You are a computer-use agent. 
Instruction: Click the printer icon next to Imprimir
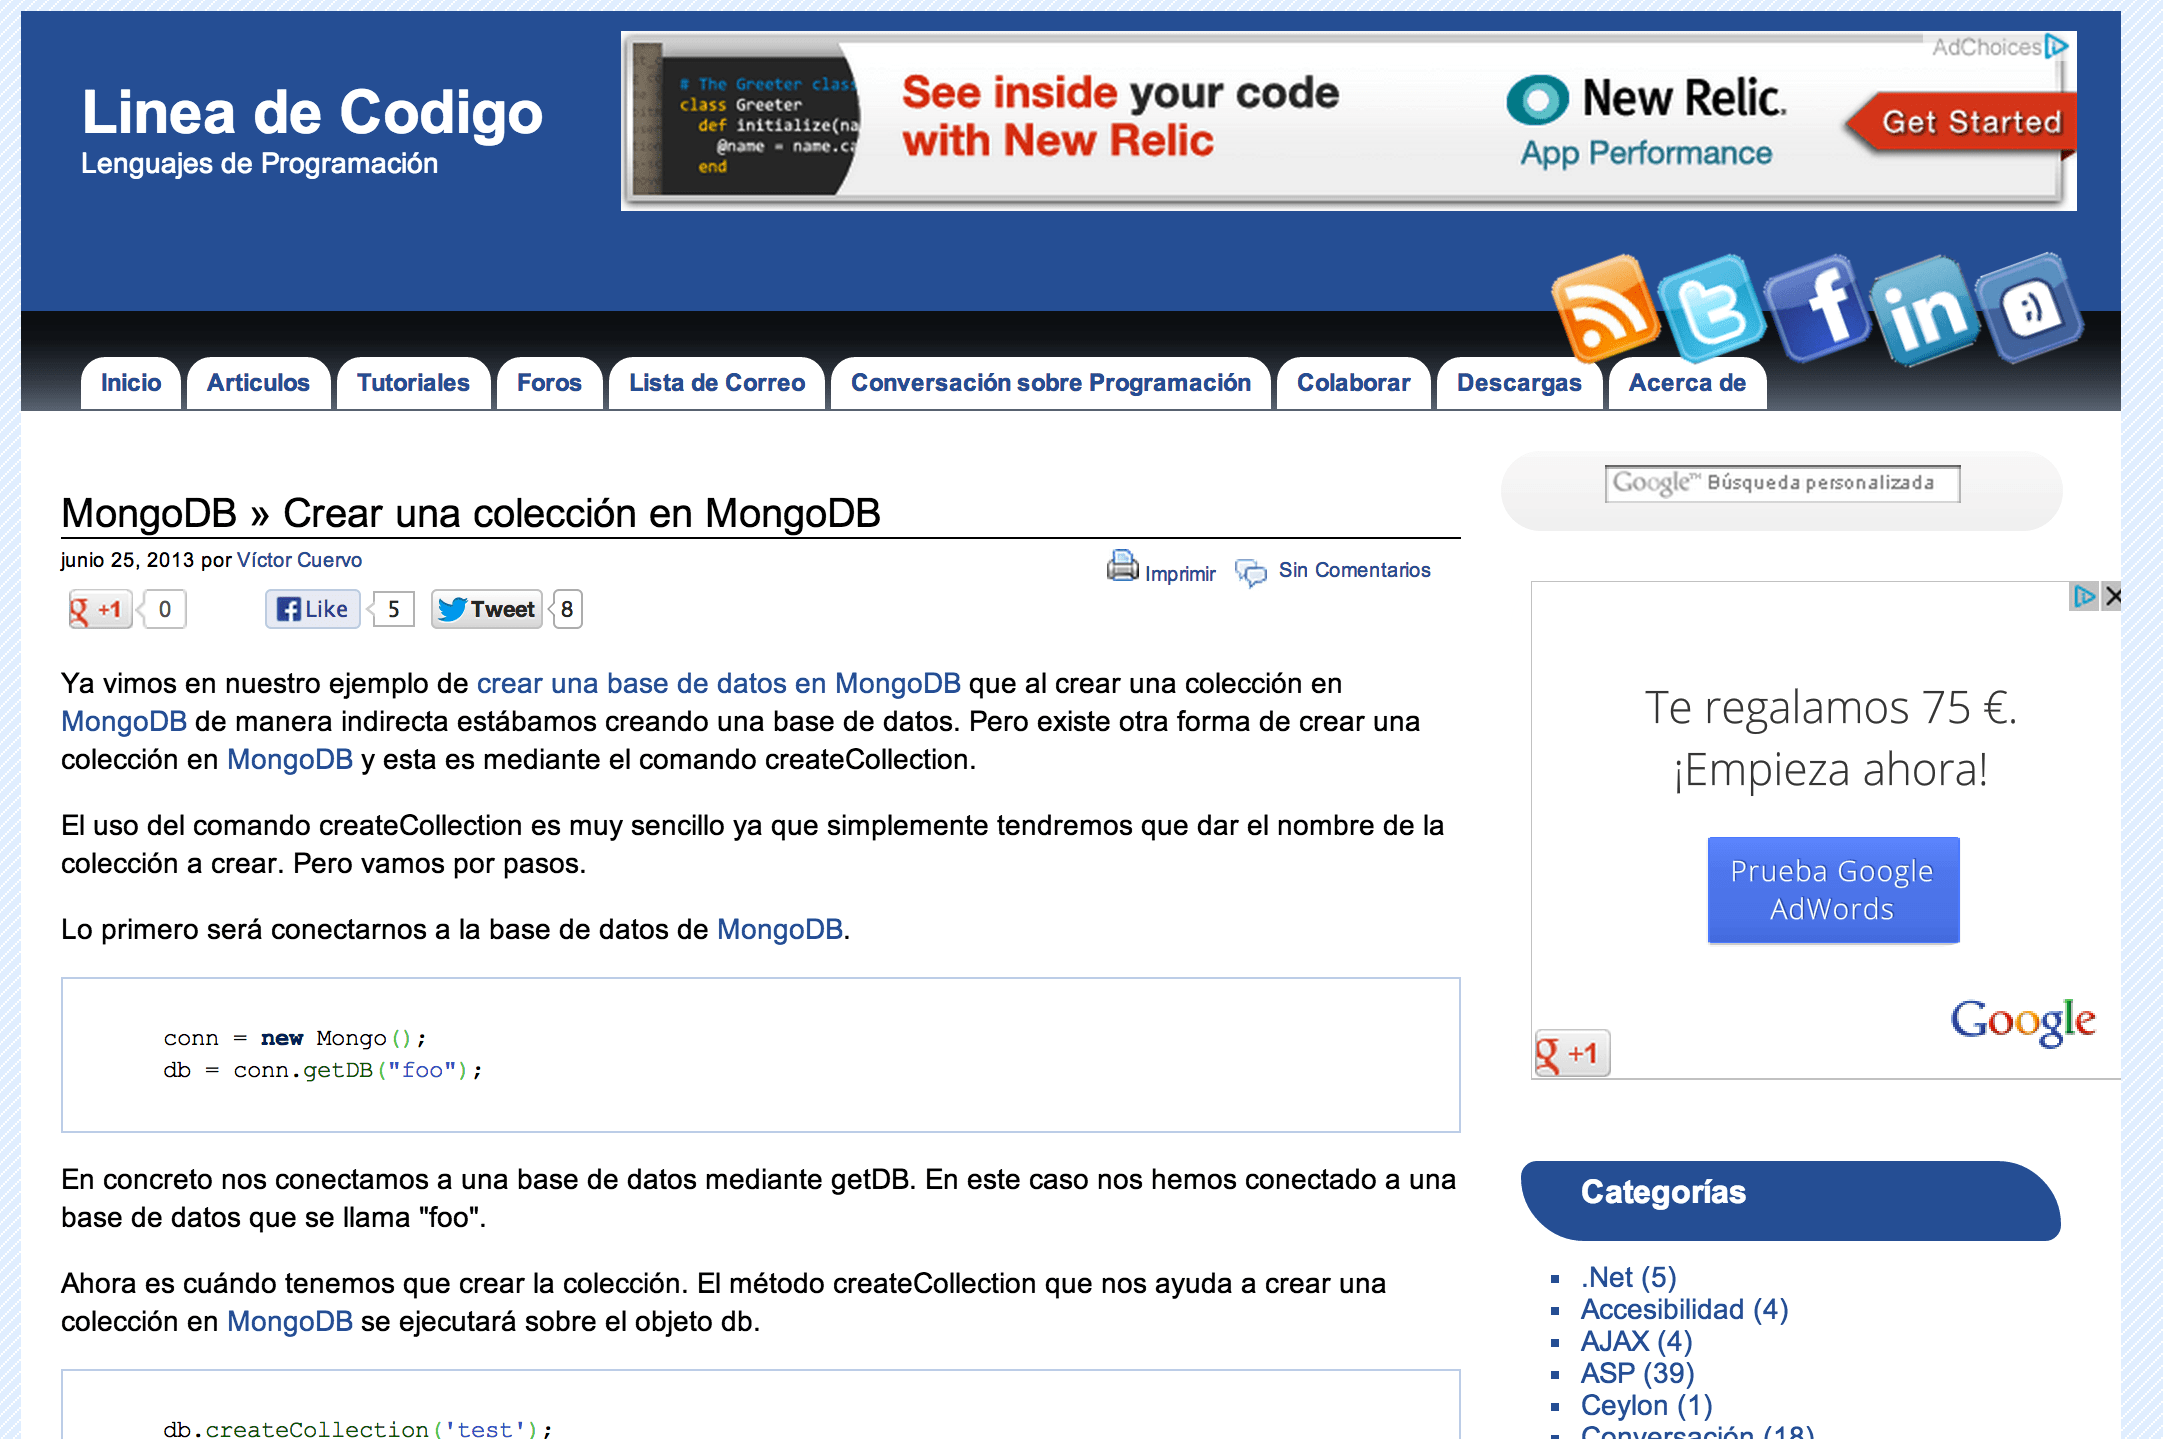(1122, 566)
